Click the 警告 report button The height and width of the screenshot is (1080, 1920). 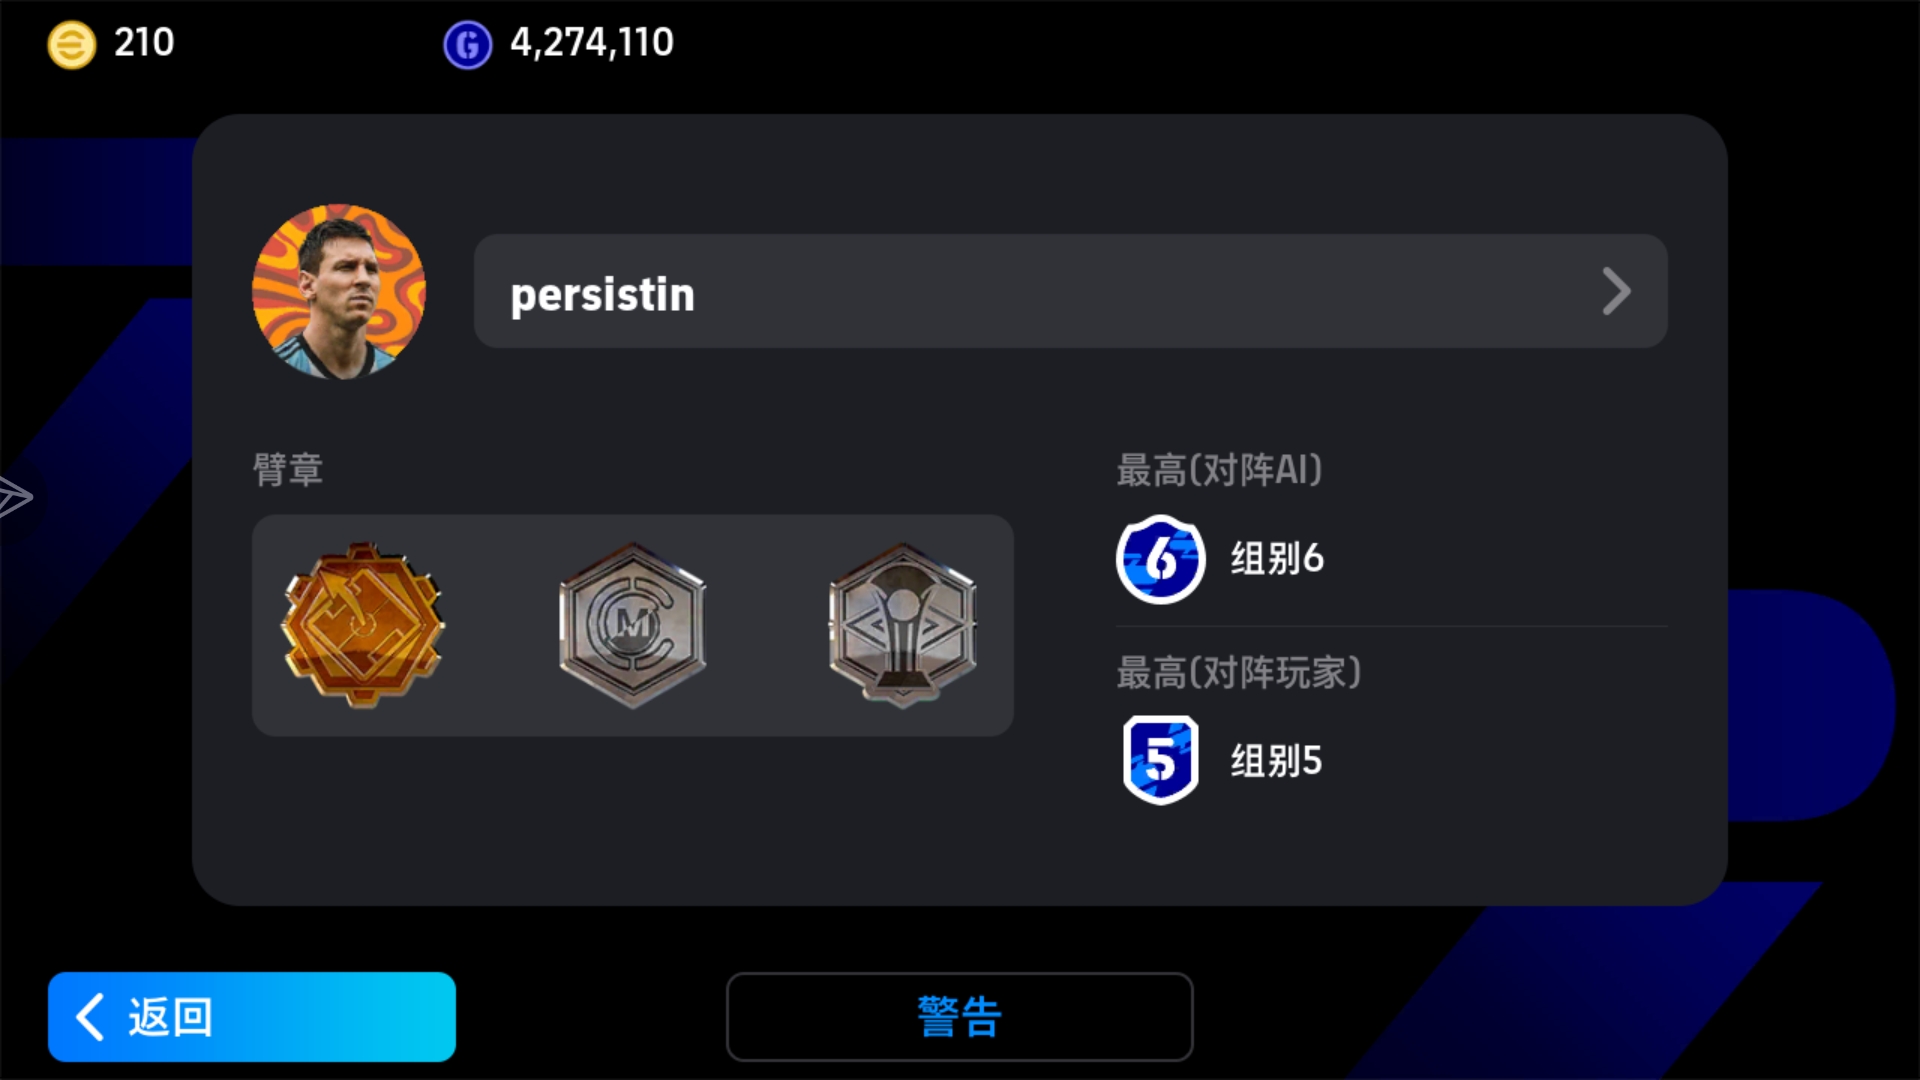pyautogui.click(x=959, y=1017)
